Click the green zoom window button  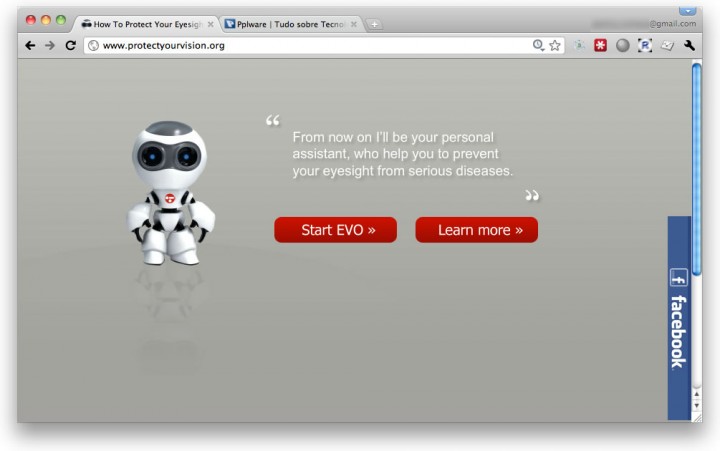pos(61,20)
